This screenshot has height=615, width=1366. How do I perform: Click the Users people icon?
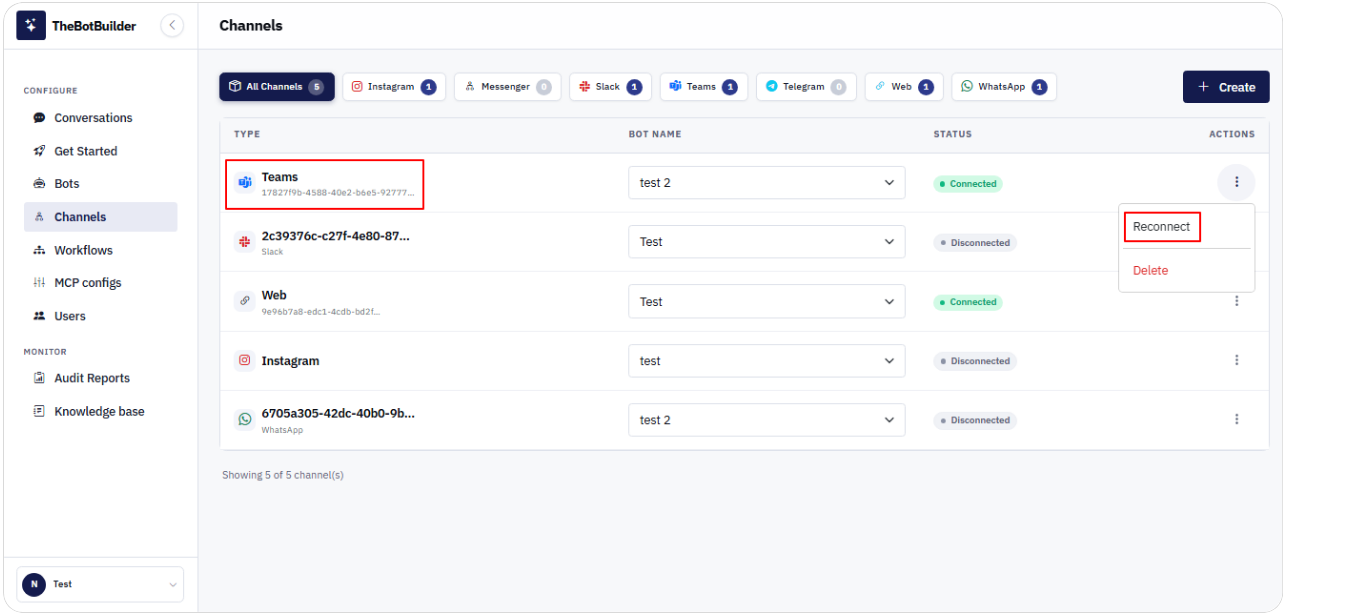tap(39, 316)
